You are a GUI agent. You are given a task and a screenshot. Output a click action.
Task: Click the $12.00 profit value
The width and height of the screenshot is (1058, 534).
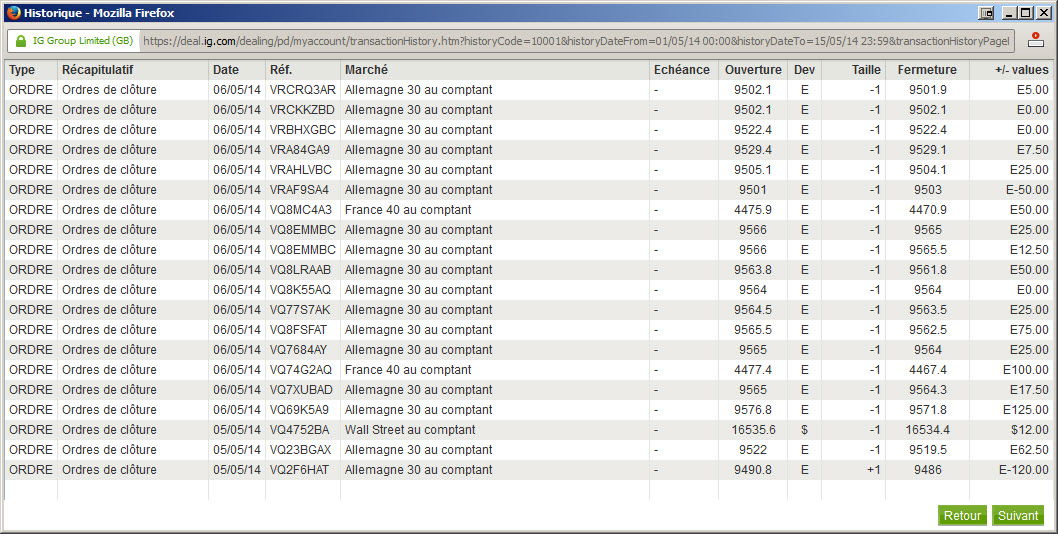[x=1030, y=429]
